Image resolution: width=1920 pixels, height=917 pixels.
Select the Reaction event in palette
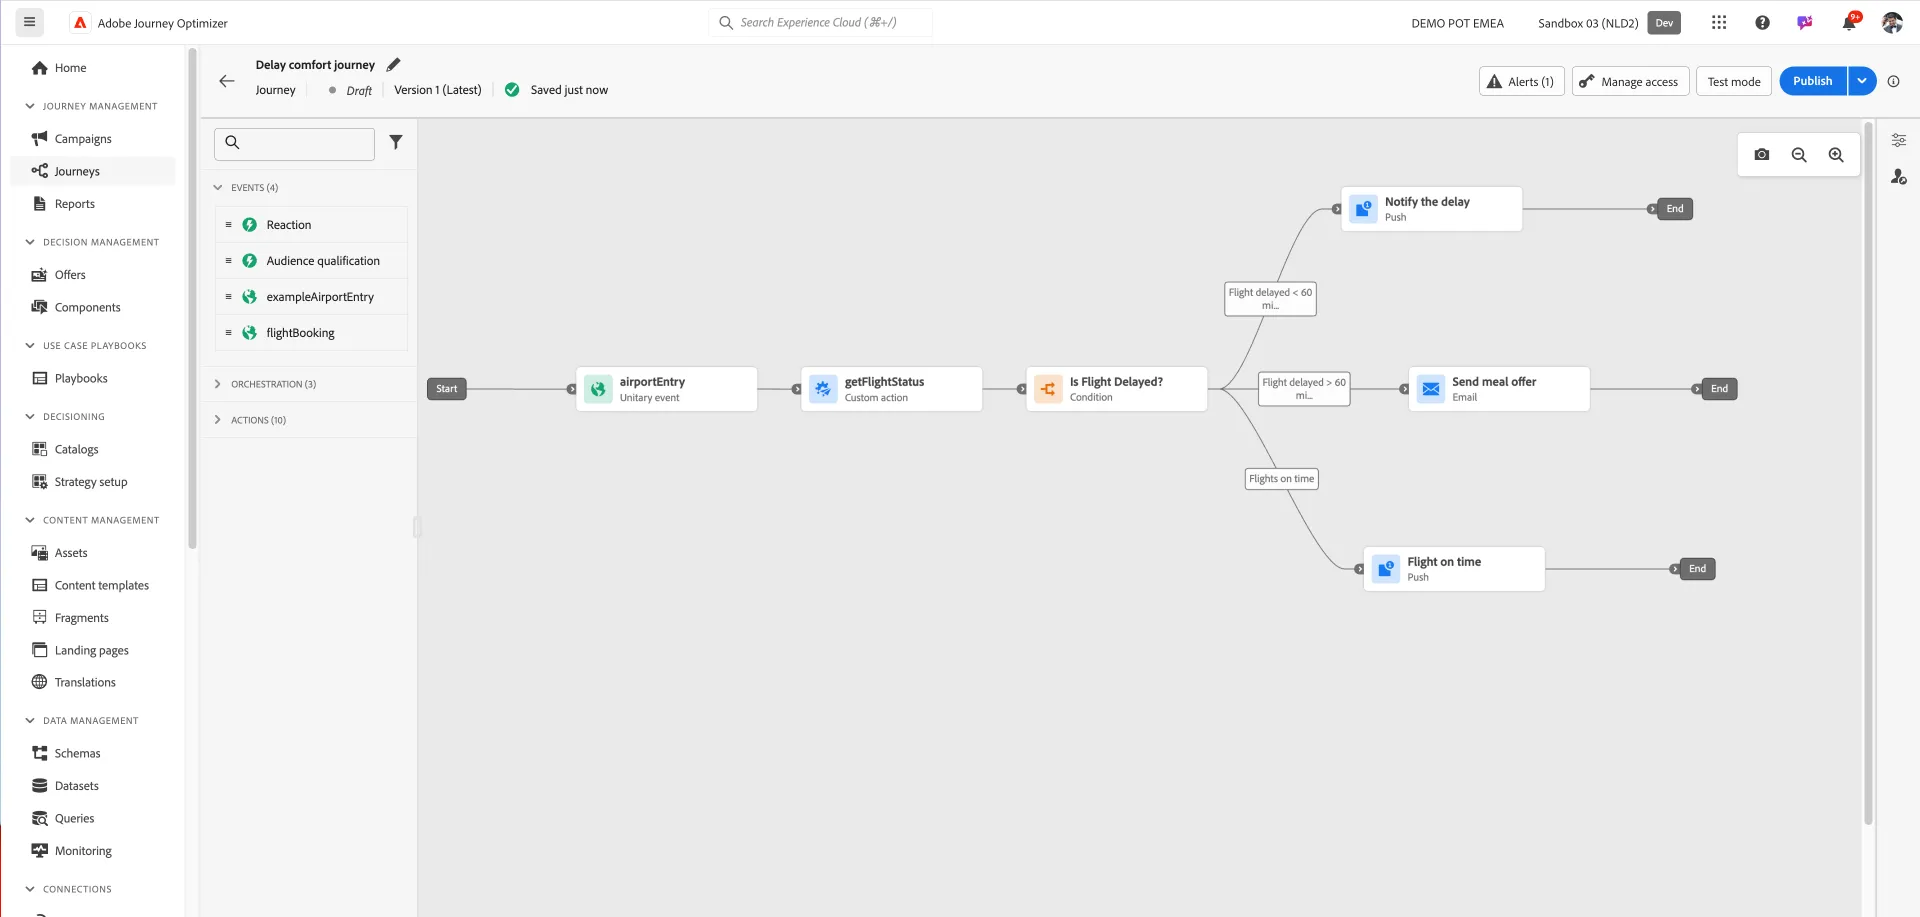(311, 225)
